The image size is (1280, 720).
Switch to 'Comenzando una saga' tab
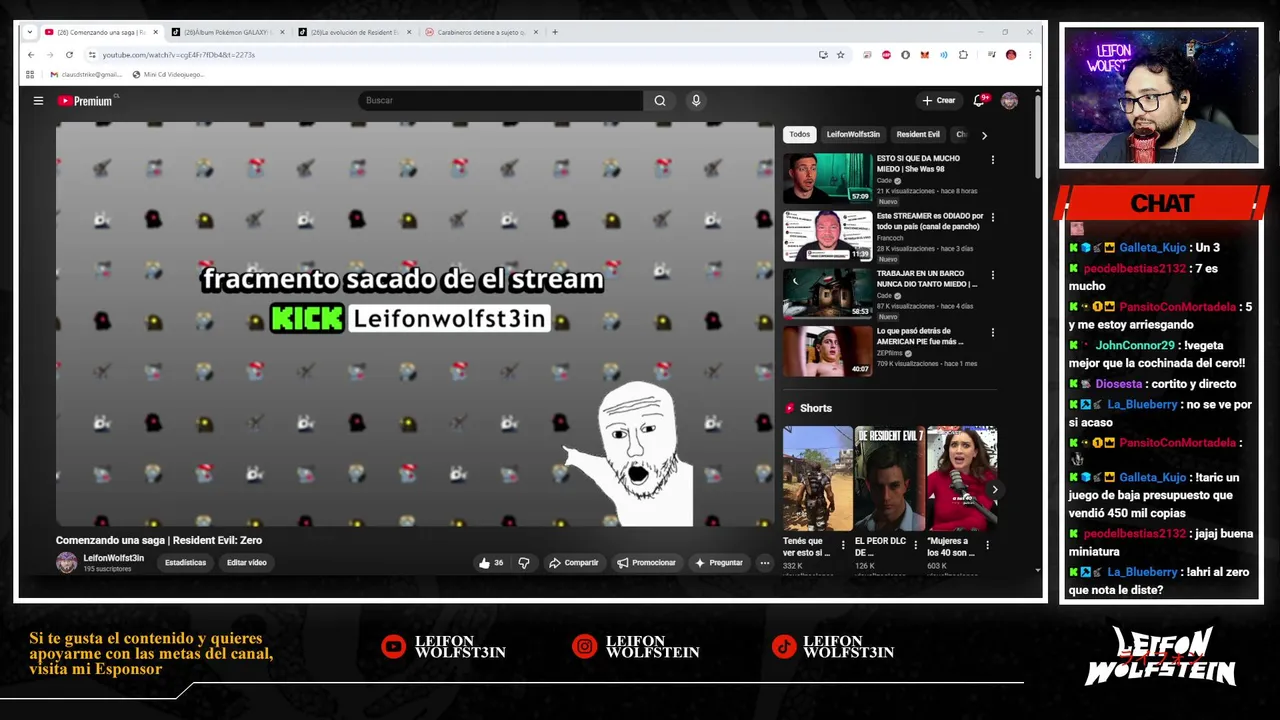(101, 32)
